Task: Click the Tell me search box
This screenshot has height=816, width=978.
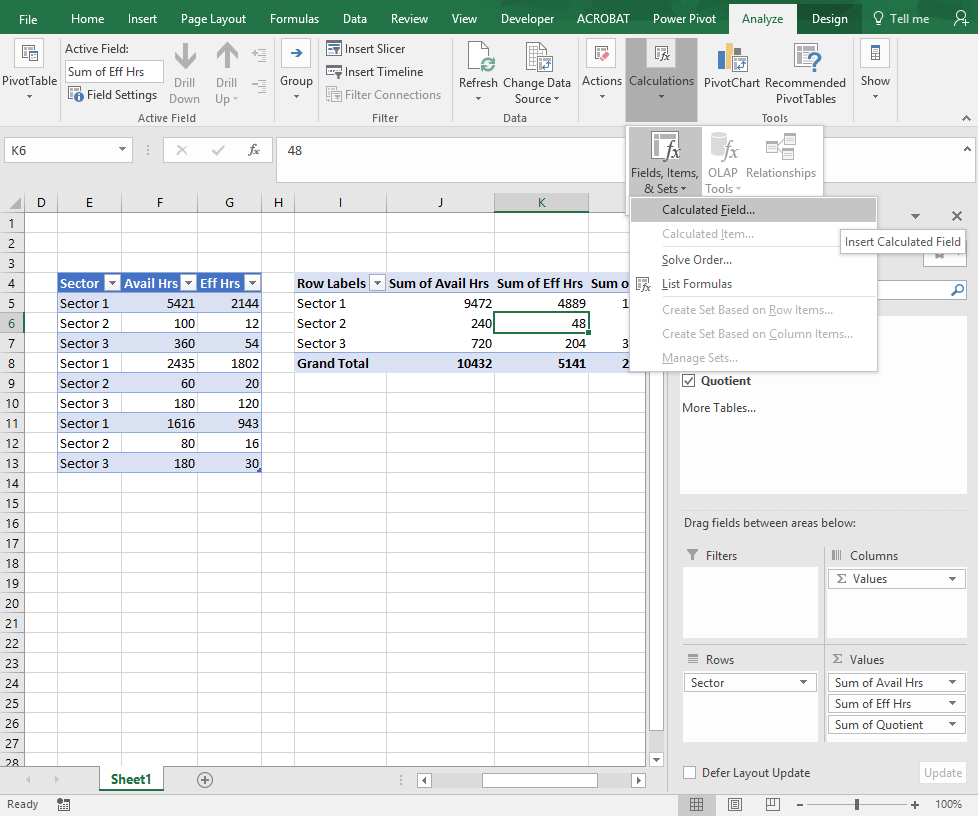Action: point(901,19)
